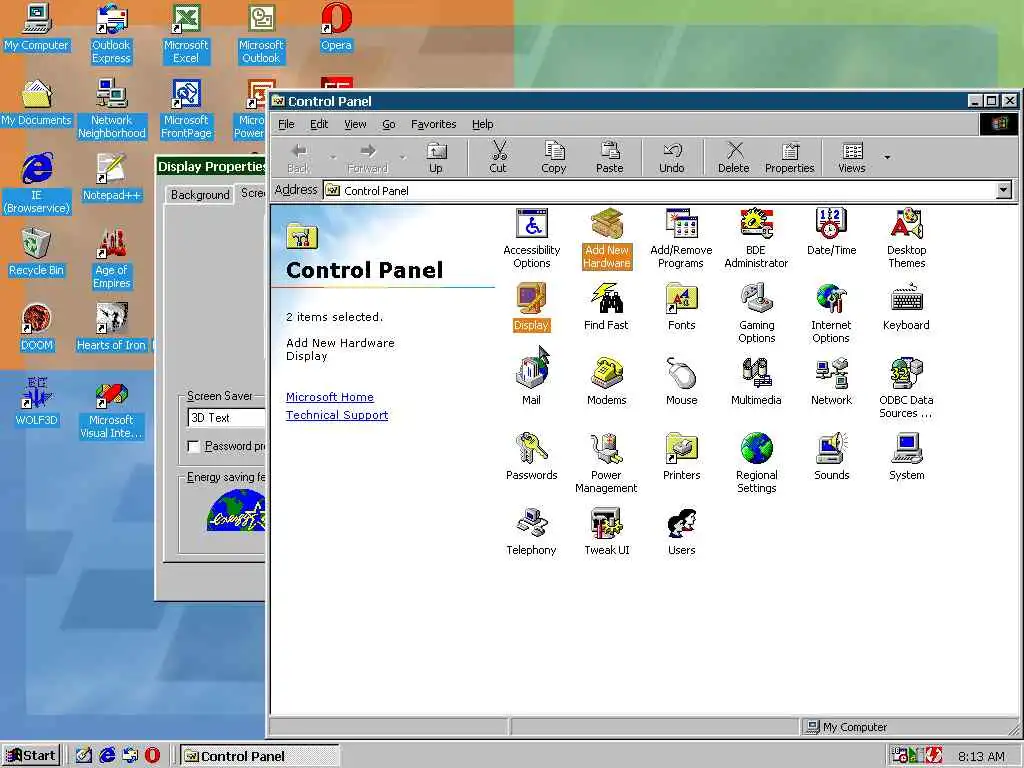1024x768 pixels.
Task: Click the Start button
Action: pos(31,756)
